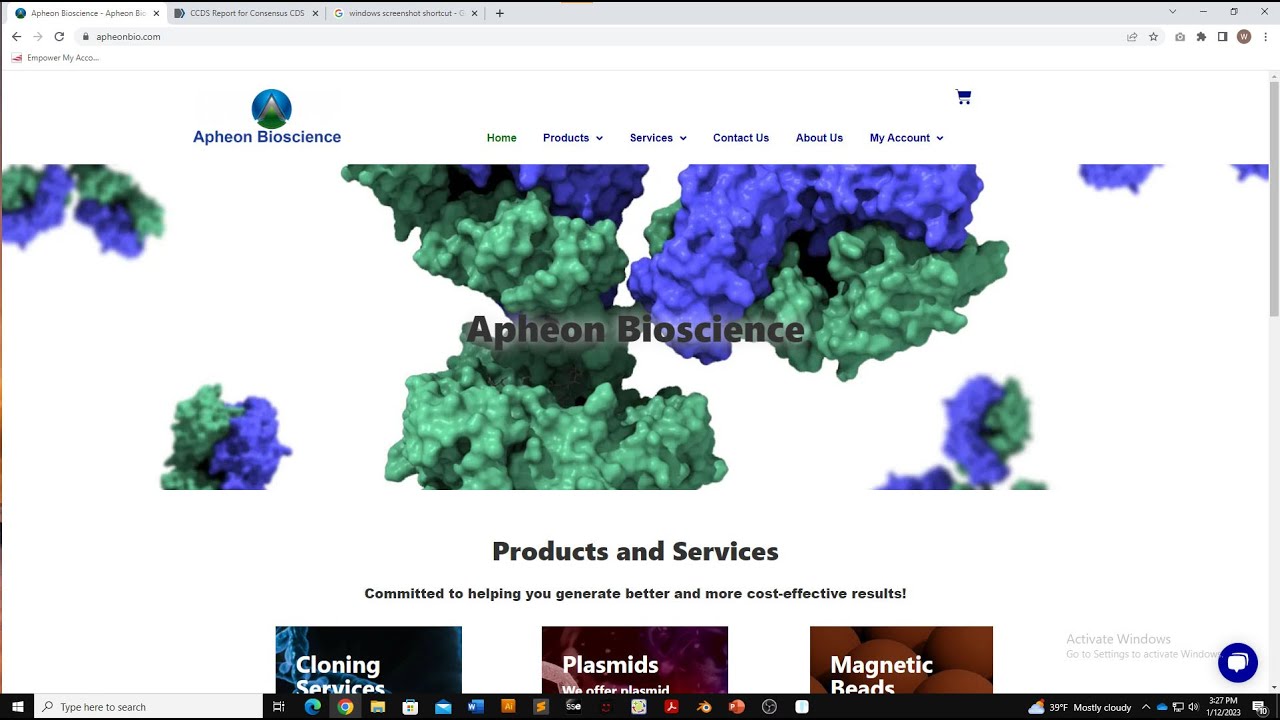Open Mail app from taskbar
Image resolution: width=1280 pixels, height=720 pixels.
pos(443,707)
